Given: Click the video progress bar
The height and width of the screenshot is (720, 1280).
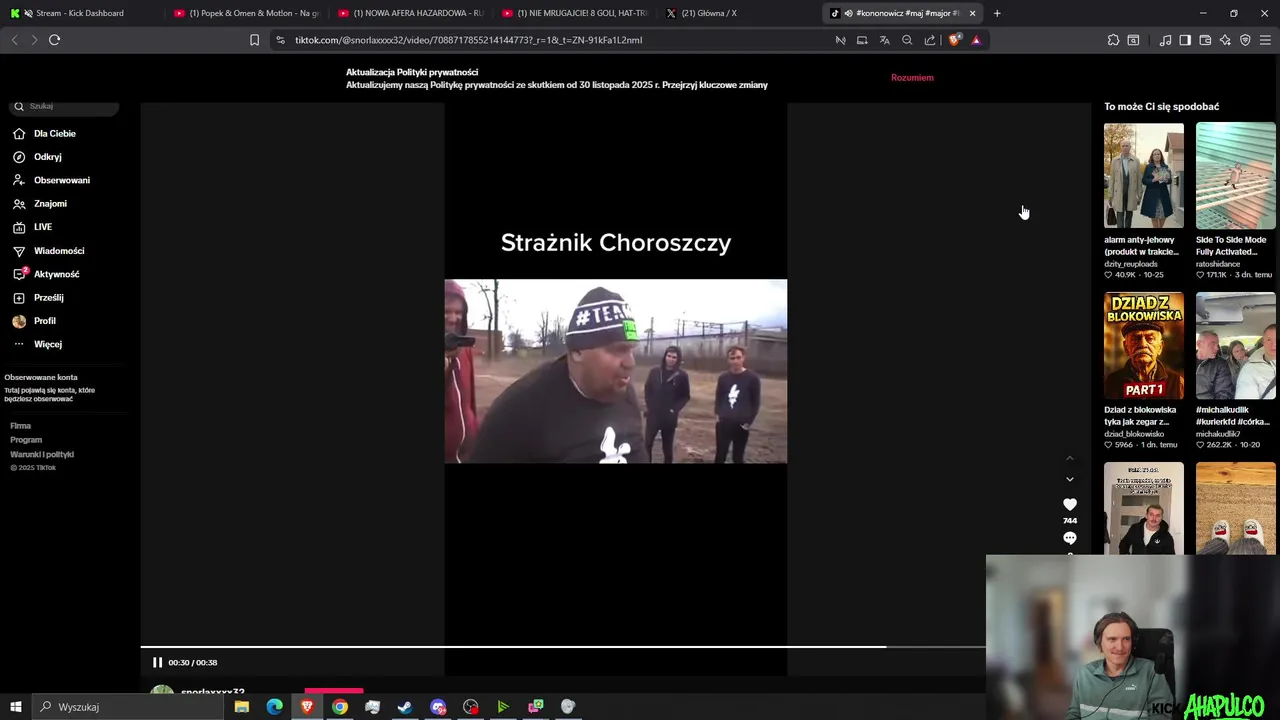Looking at the screenshot, I should click(x=563, y=647).
